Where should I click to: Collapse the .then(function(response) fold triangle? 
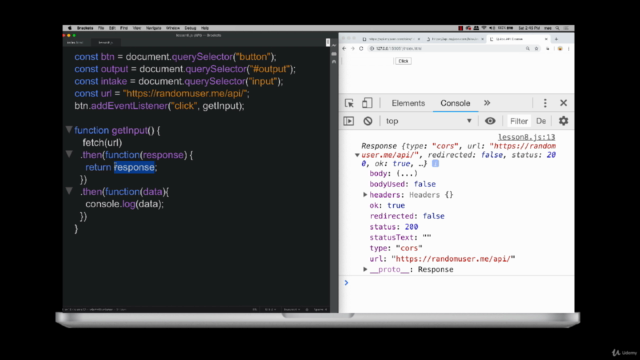(x=69, y=154)
